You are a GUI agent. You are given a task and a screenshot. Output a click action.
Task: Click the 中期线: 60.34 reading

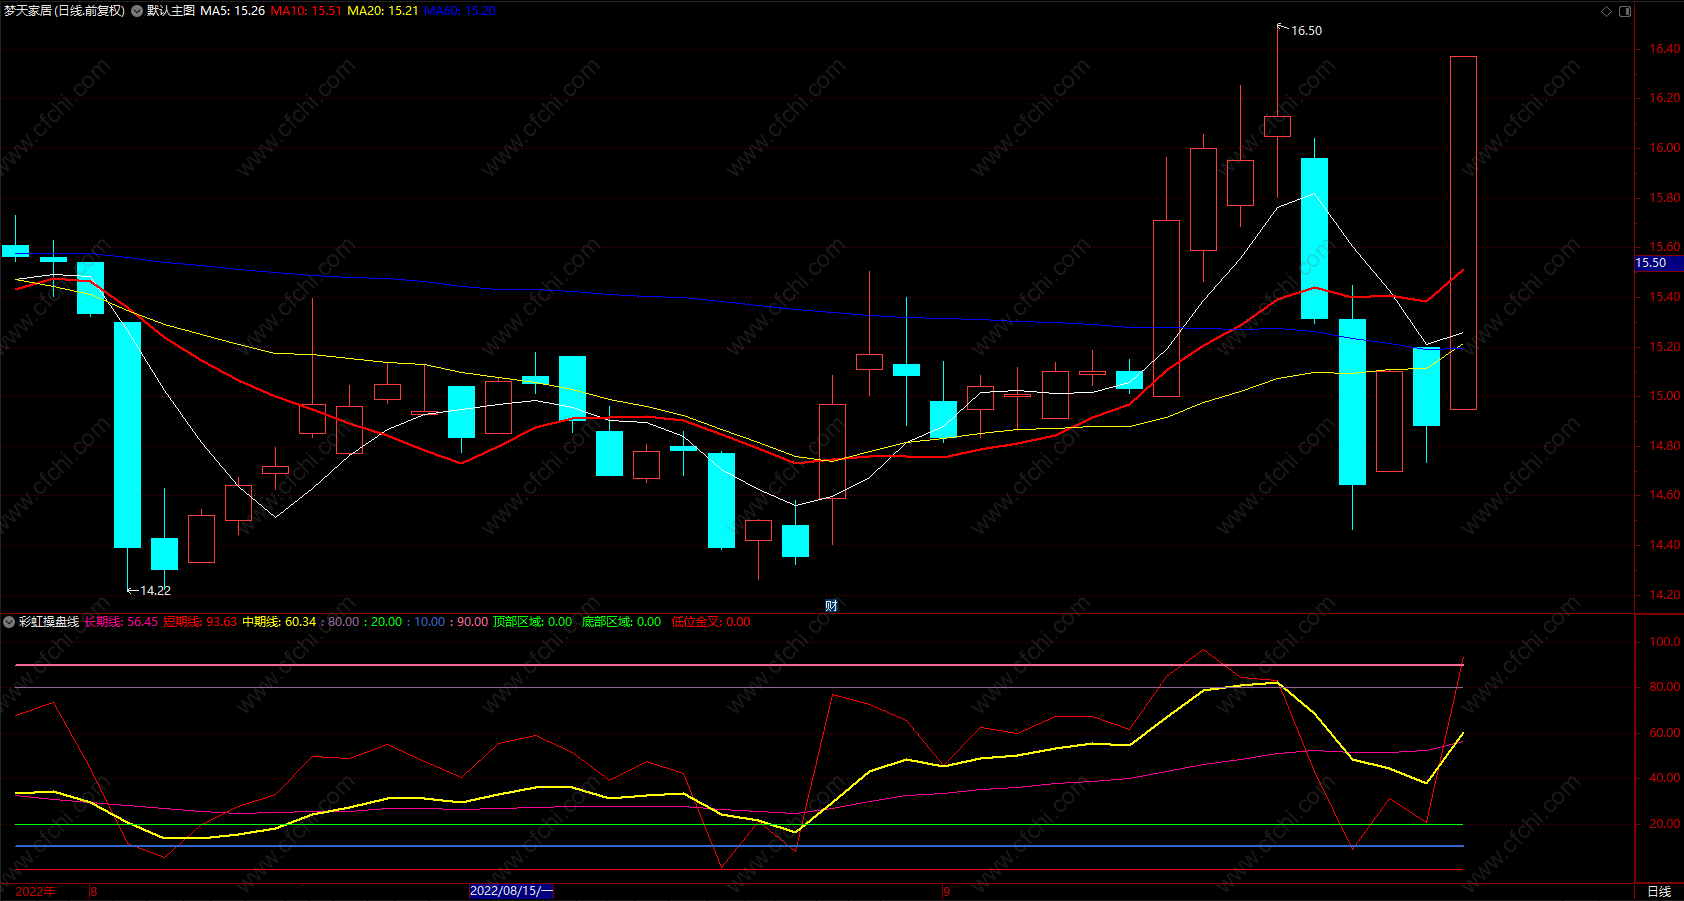[x=279, y=622]
